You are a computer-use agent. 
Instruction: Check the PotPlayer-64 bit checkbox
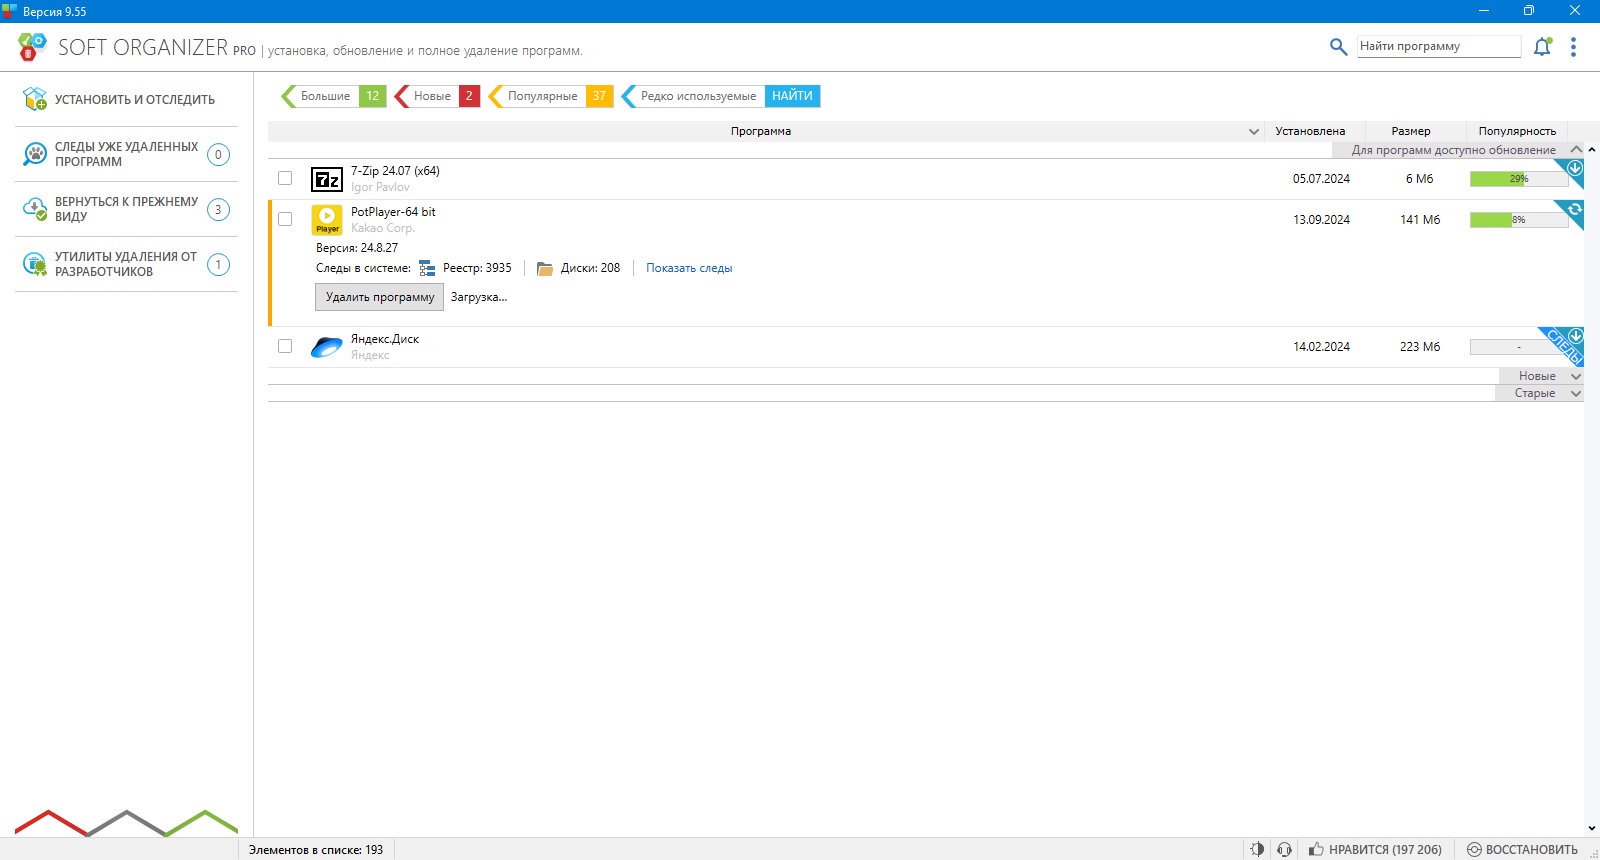[285, 219]
